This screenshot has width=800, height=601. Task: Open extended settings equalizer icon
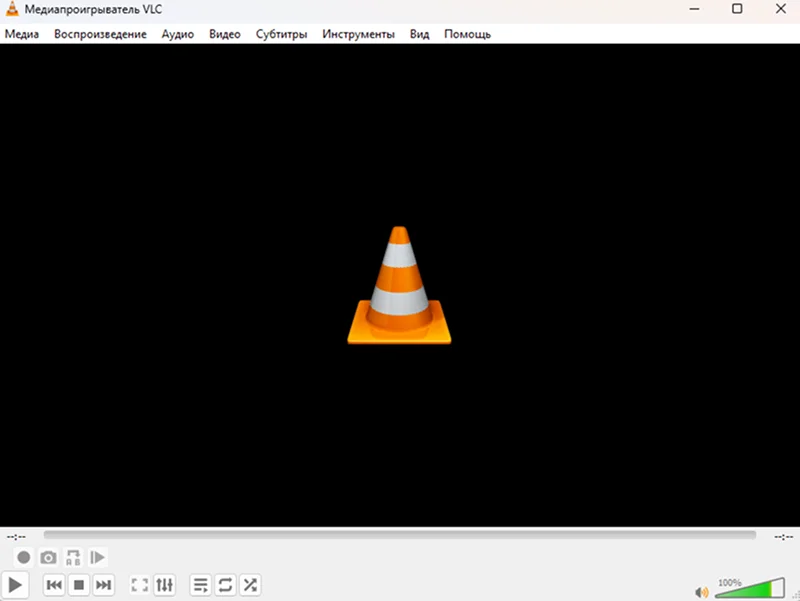tap(165, 584)
